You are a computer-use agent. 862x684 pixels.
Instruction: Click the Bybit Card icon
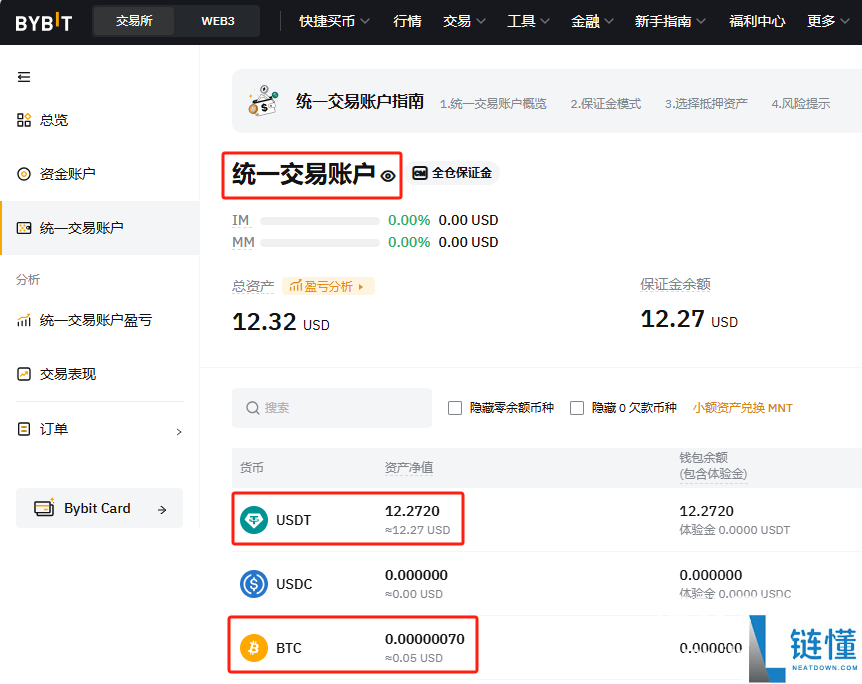point(44,508)
